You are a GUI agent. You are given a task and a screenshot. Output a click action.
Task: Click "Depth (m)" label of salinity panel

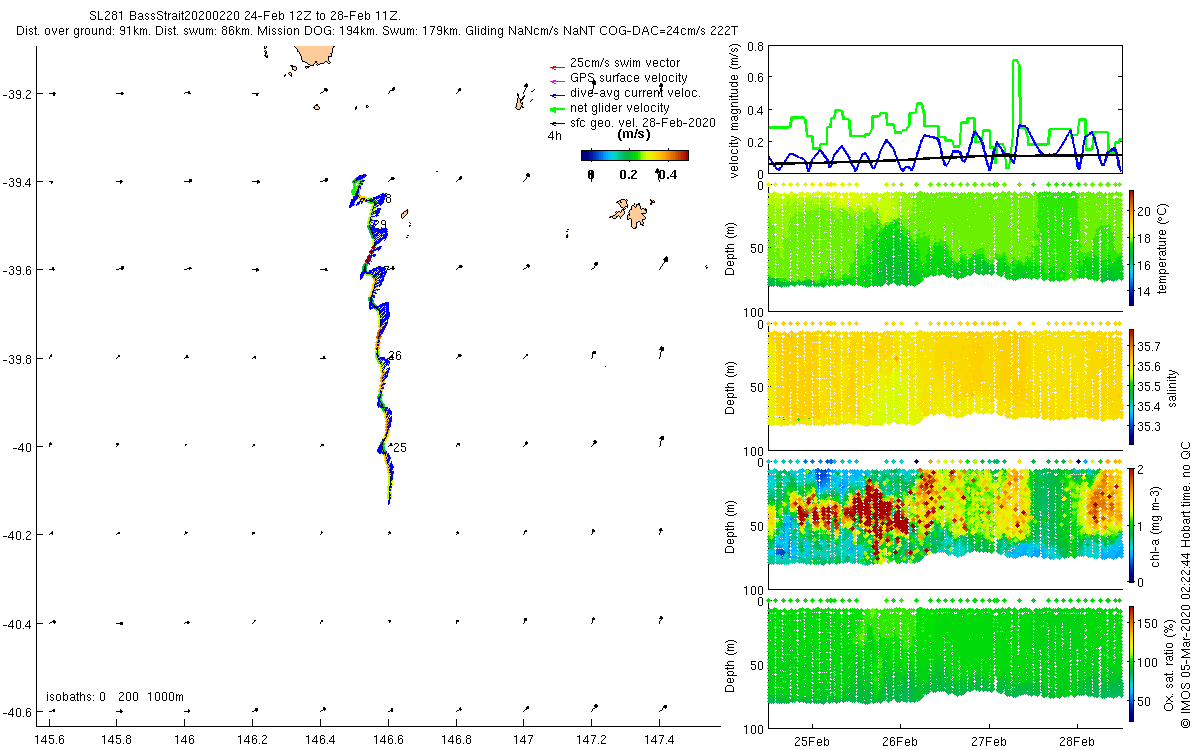pyautogui.click(x=731, y=387)
